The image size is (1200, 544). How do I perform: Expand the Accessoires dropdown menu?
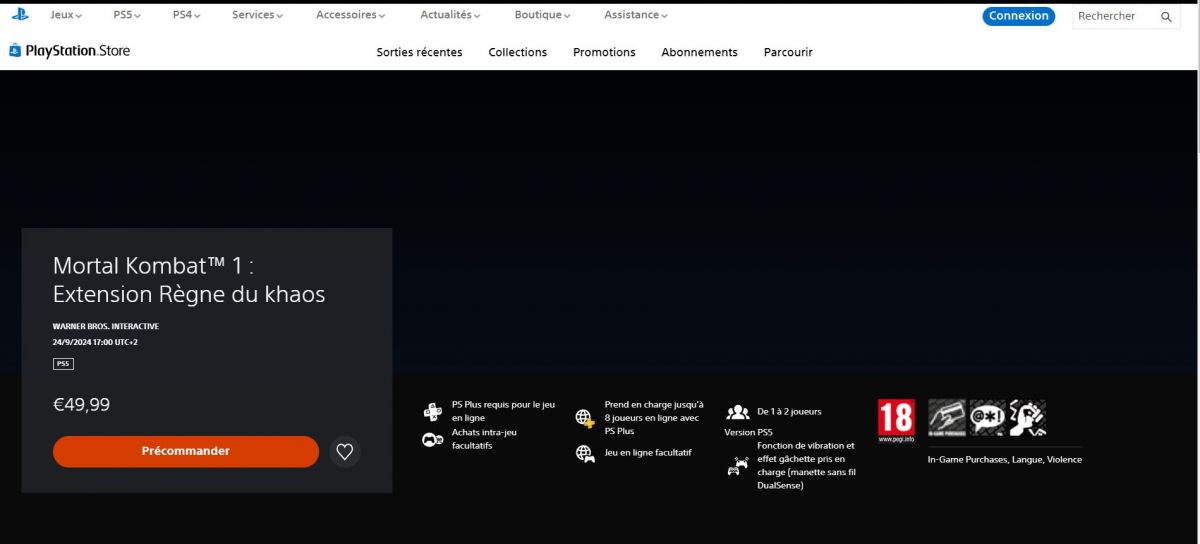pyautogui.click(x=351, y=15)
